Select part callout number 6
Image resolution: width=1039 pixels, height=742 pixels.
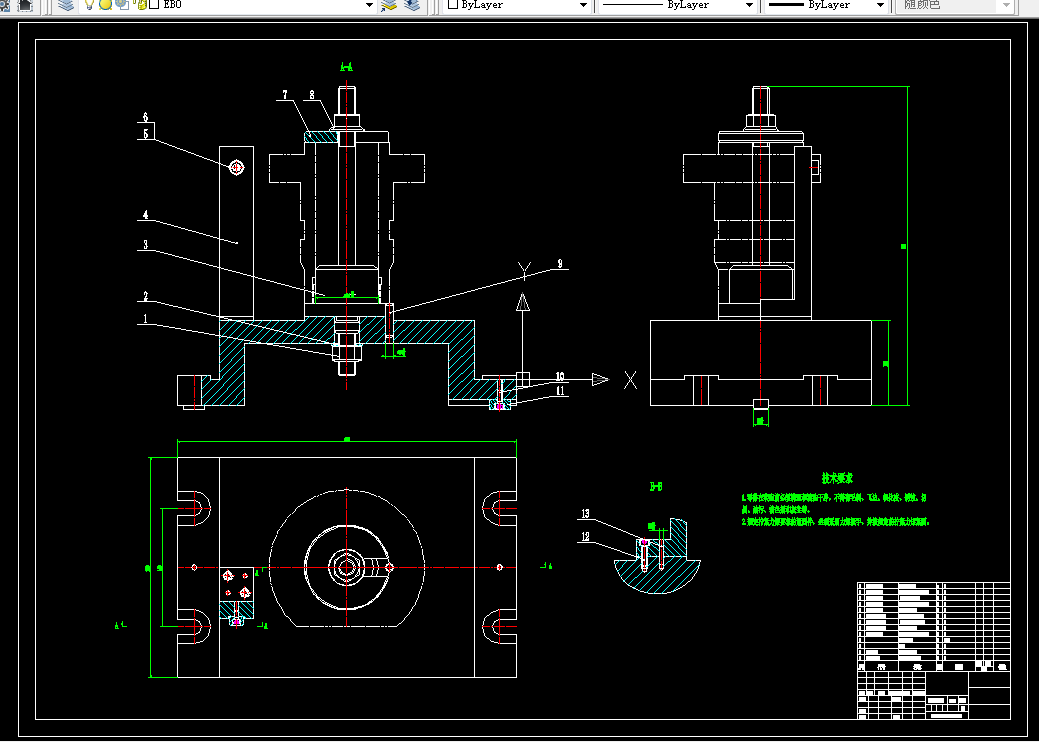coord(146,117)
